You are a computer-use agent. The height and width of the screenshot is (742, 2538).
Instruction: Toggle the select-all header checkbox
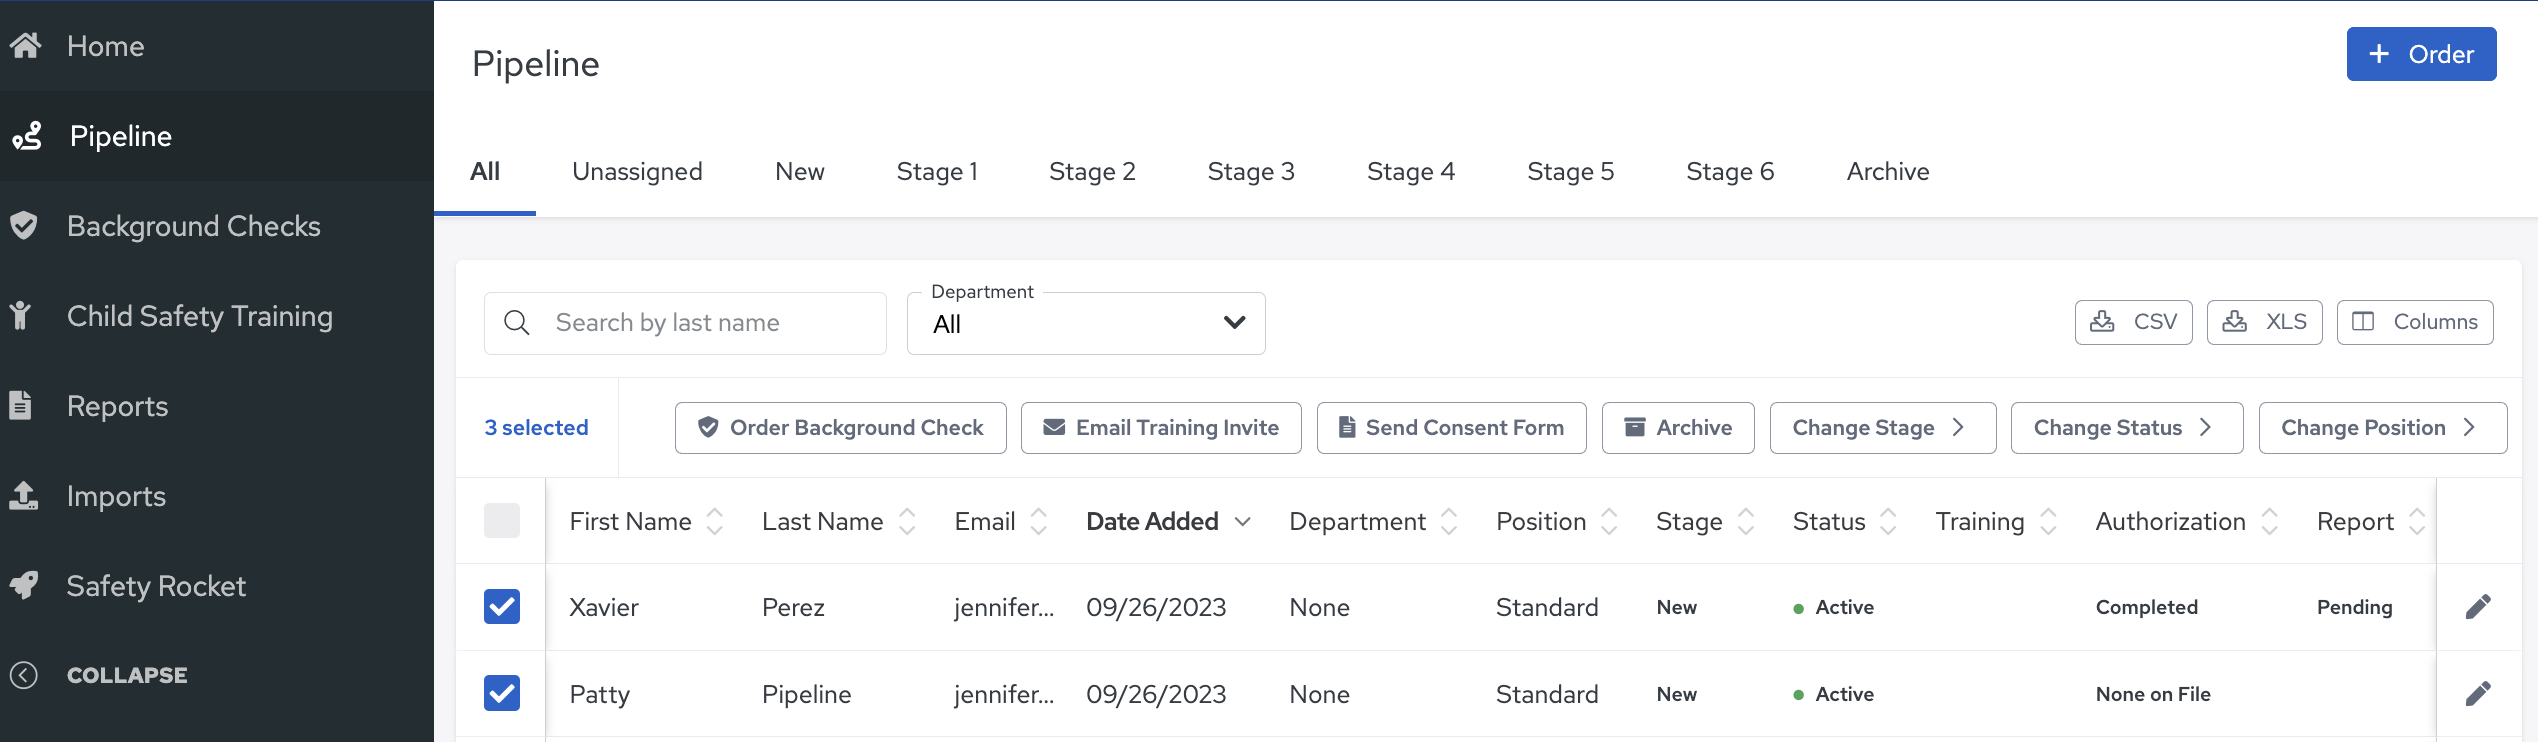pos(502,521)
